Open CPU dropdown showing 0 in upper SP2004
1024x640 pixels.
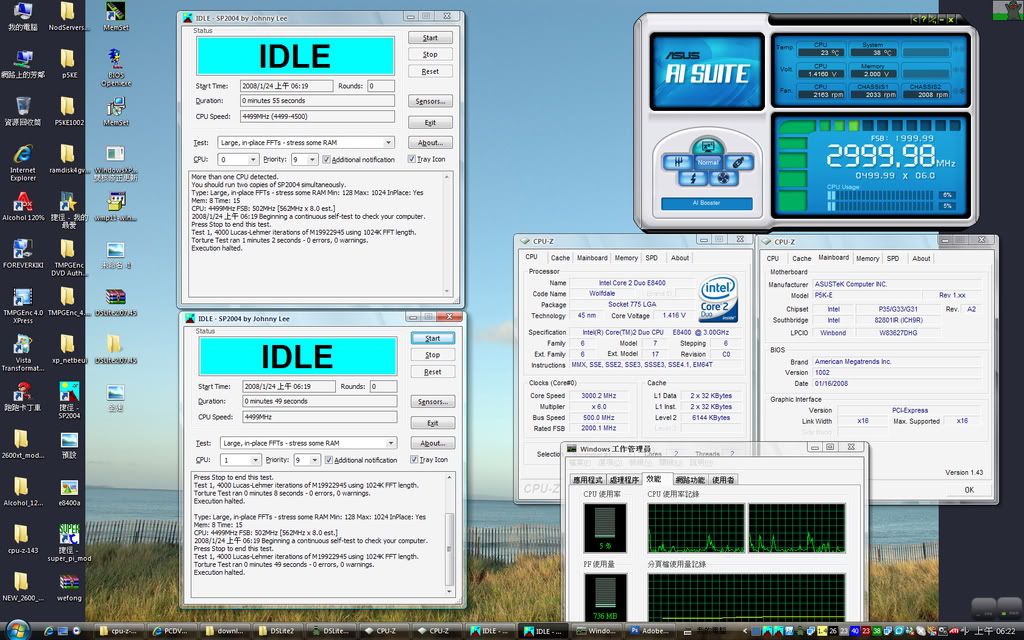[x=238, y=159]
